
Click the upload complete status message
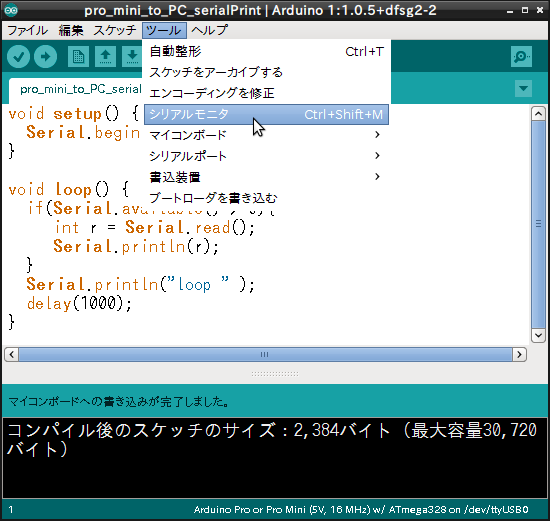(119, 401)
